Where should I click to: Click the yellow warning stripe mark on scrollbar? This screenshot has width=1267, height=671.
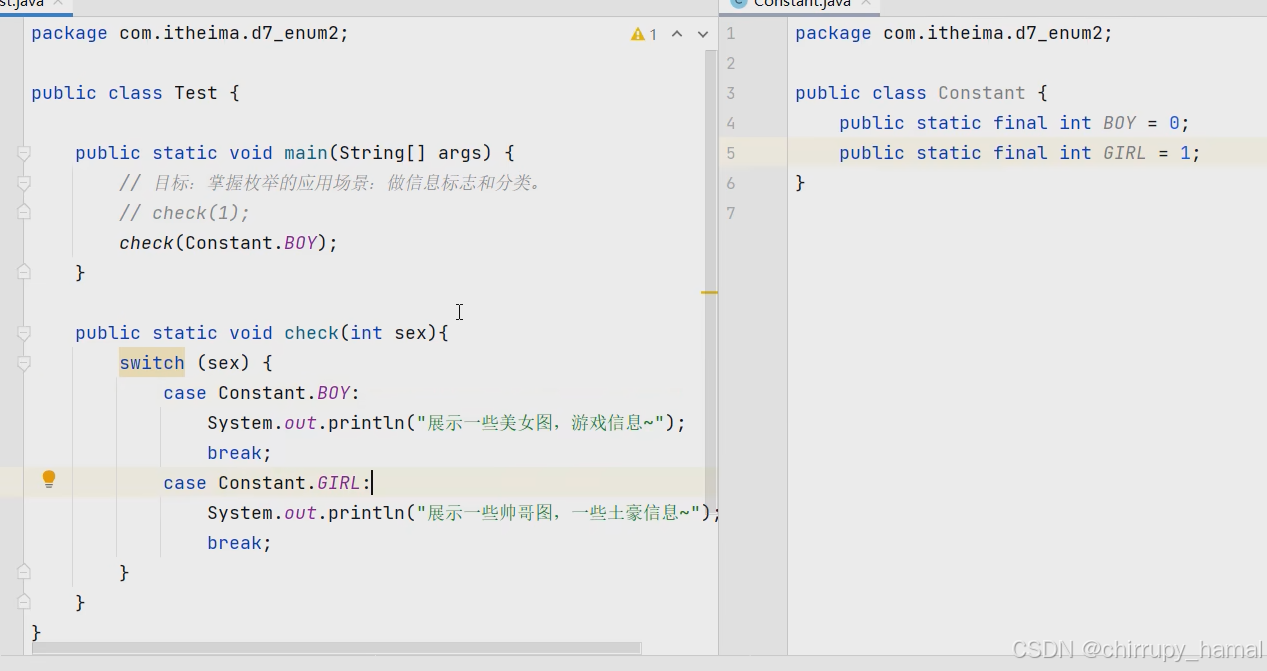click(x=709, y=292)
